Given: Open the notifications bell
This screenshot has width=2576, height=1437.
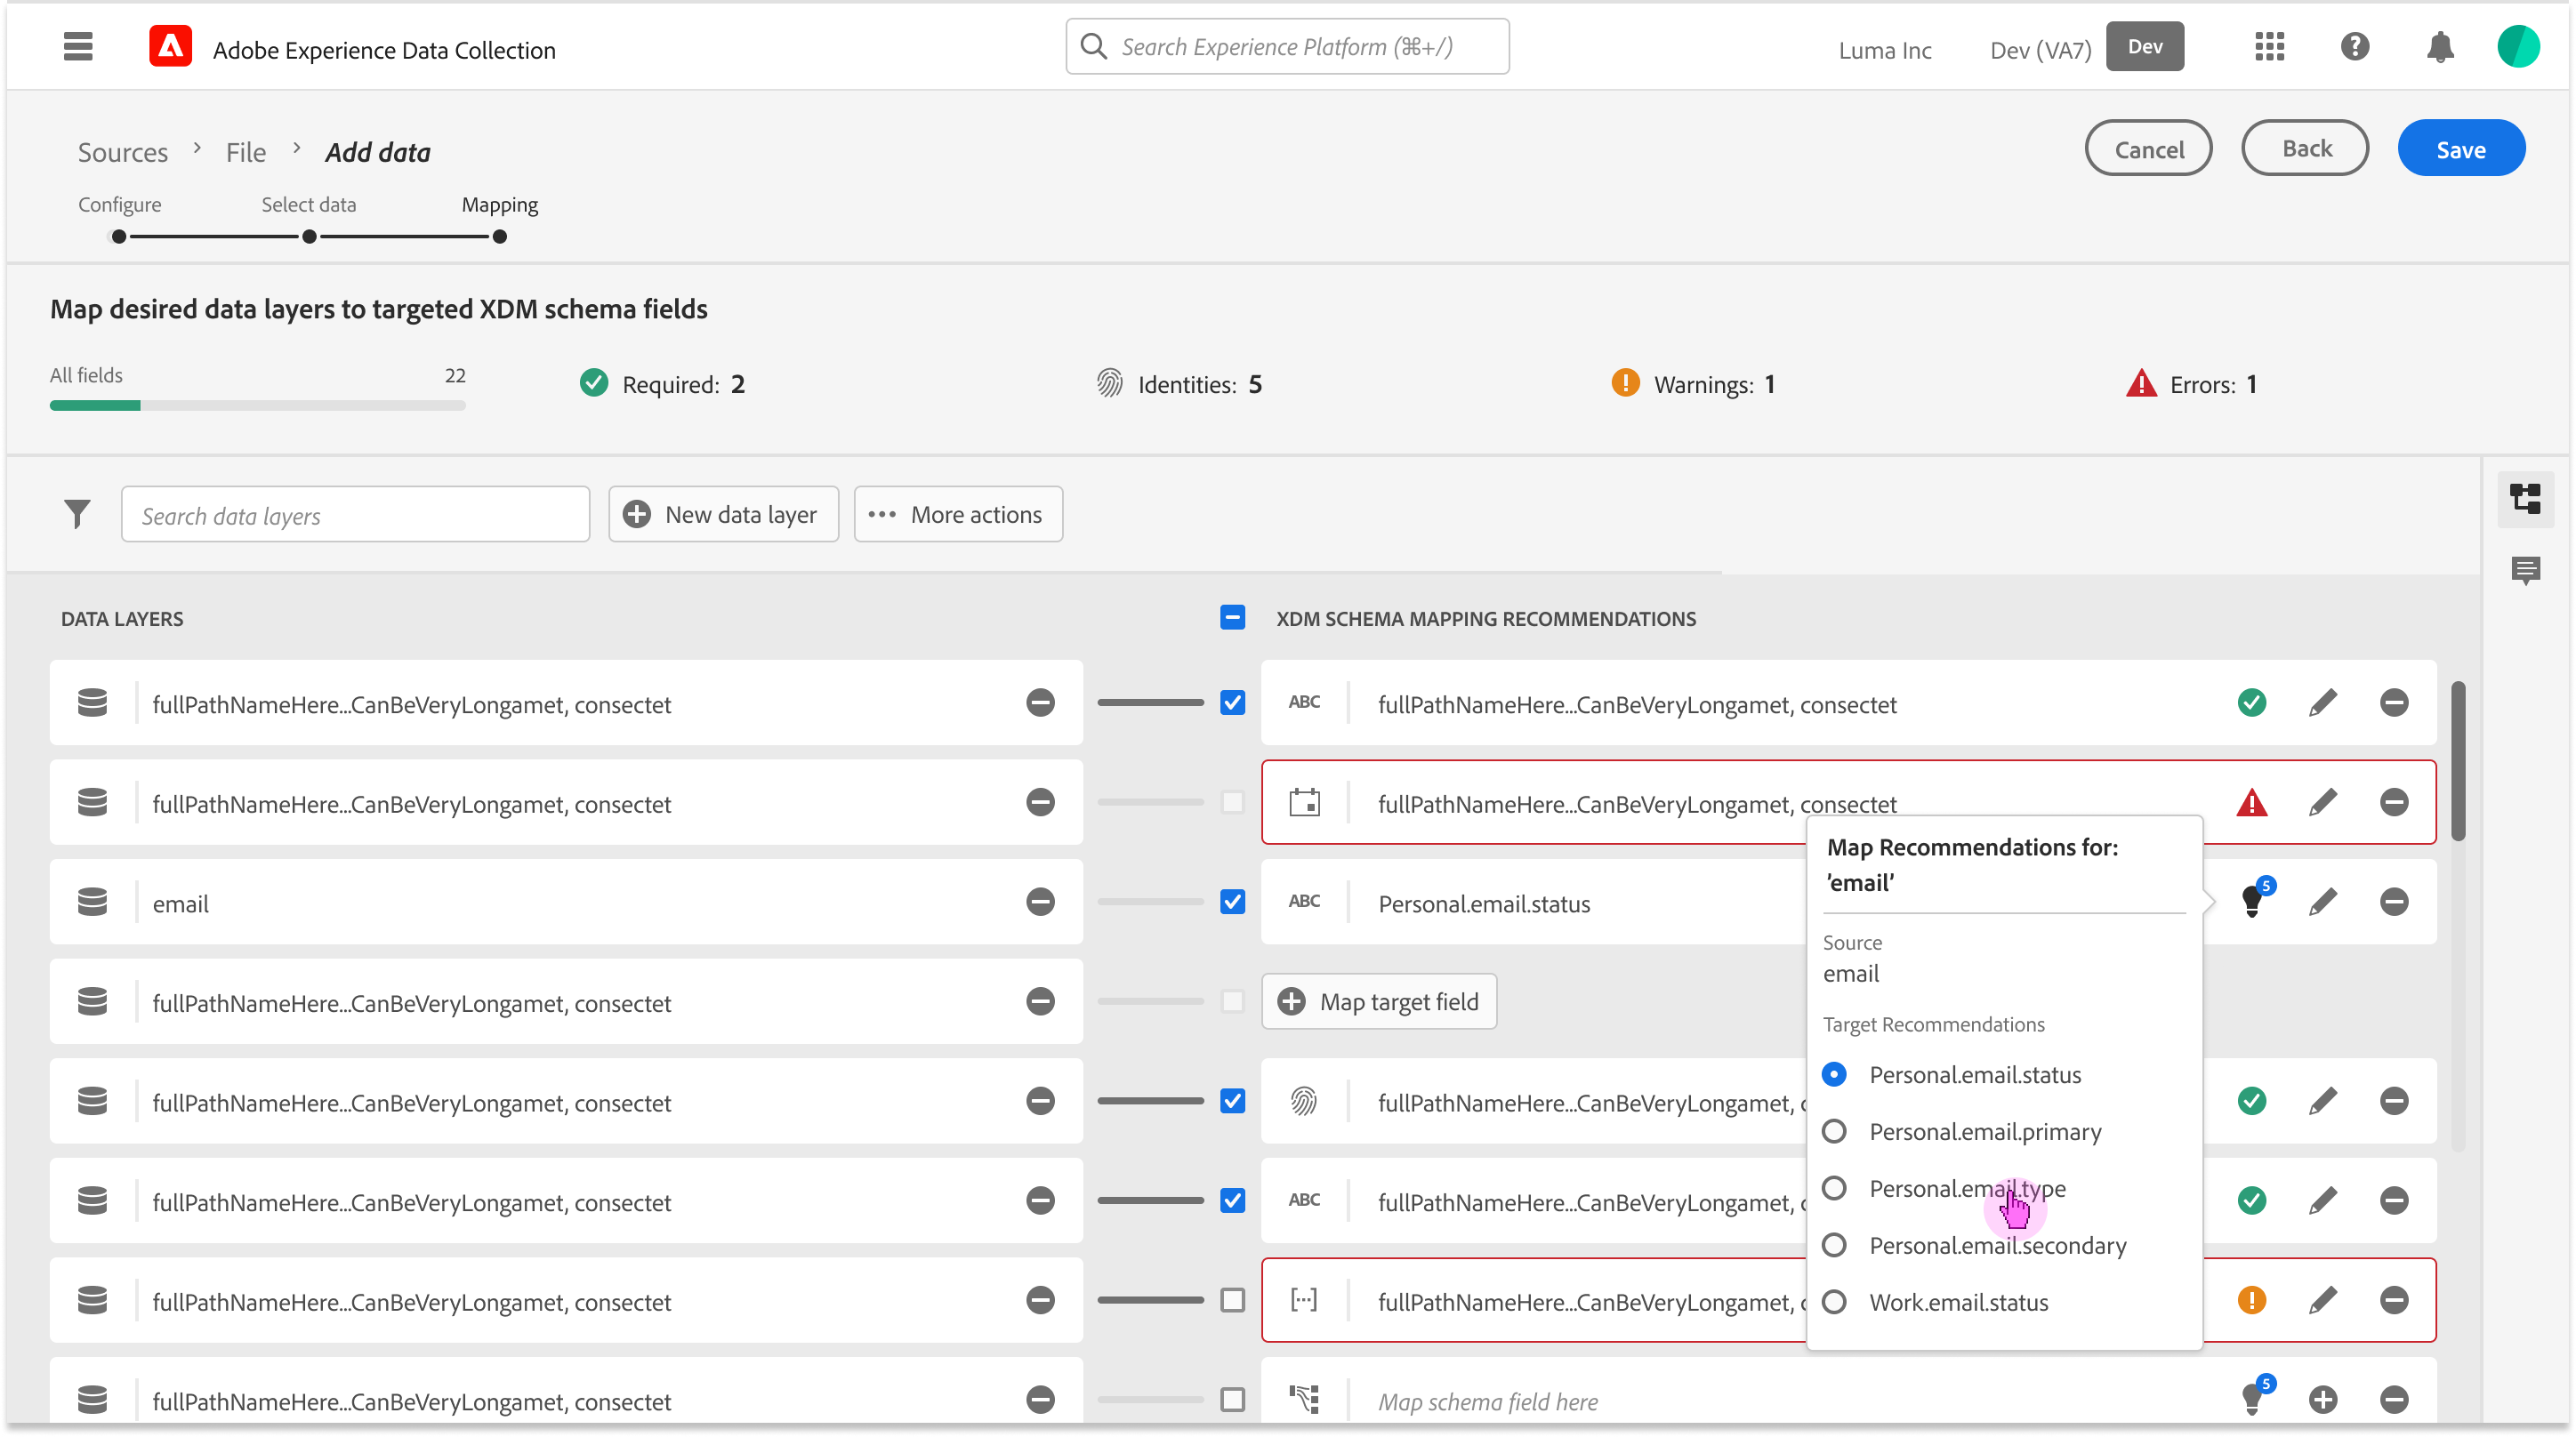Looking at the screenshot, I should coord(2440,47).
